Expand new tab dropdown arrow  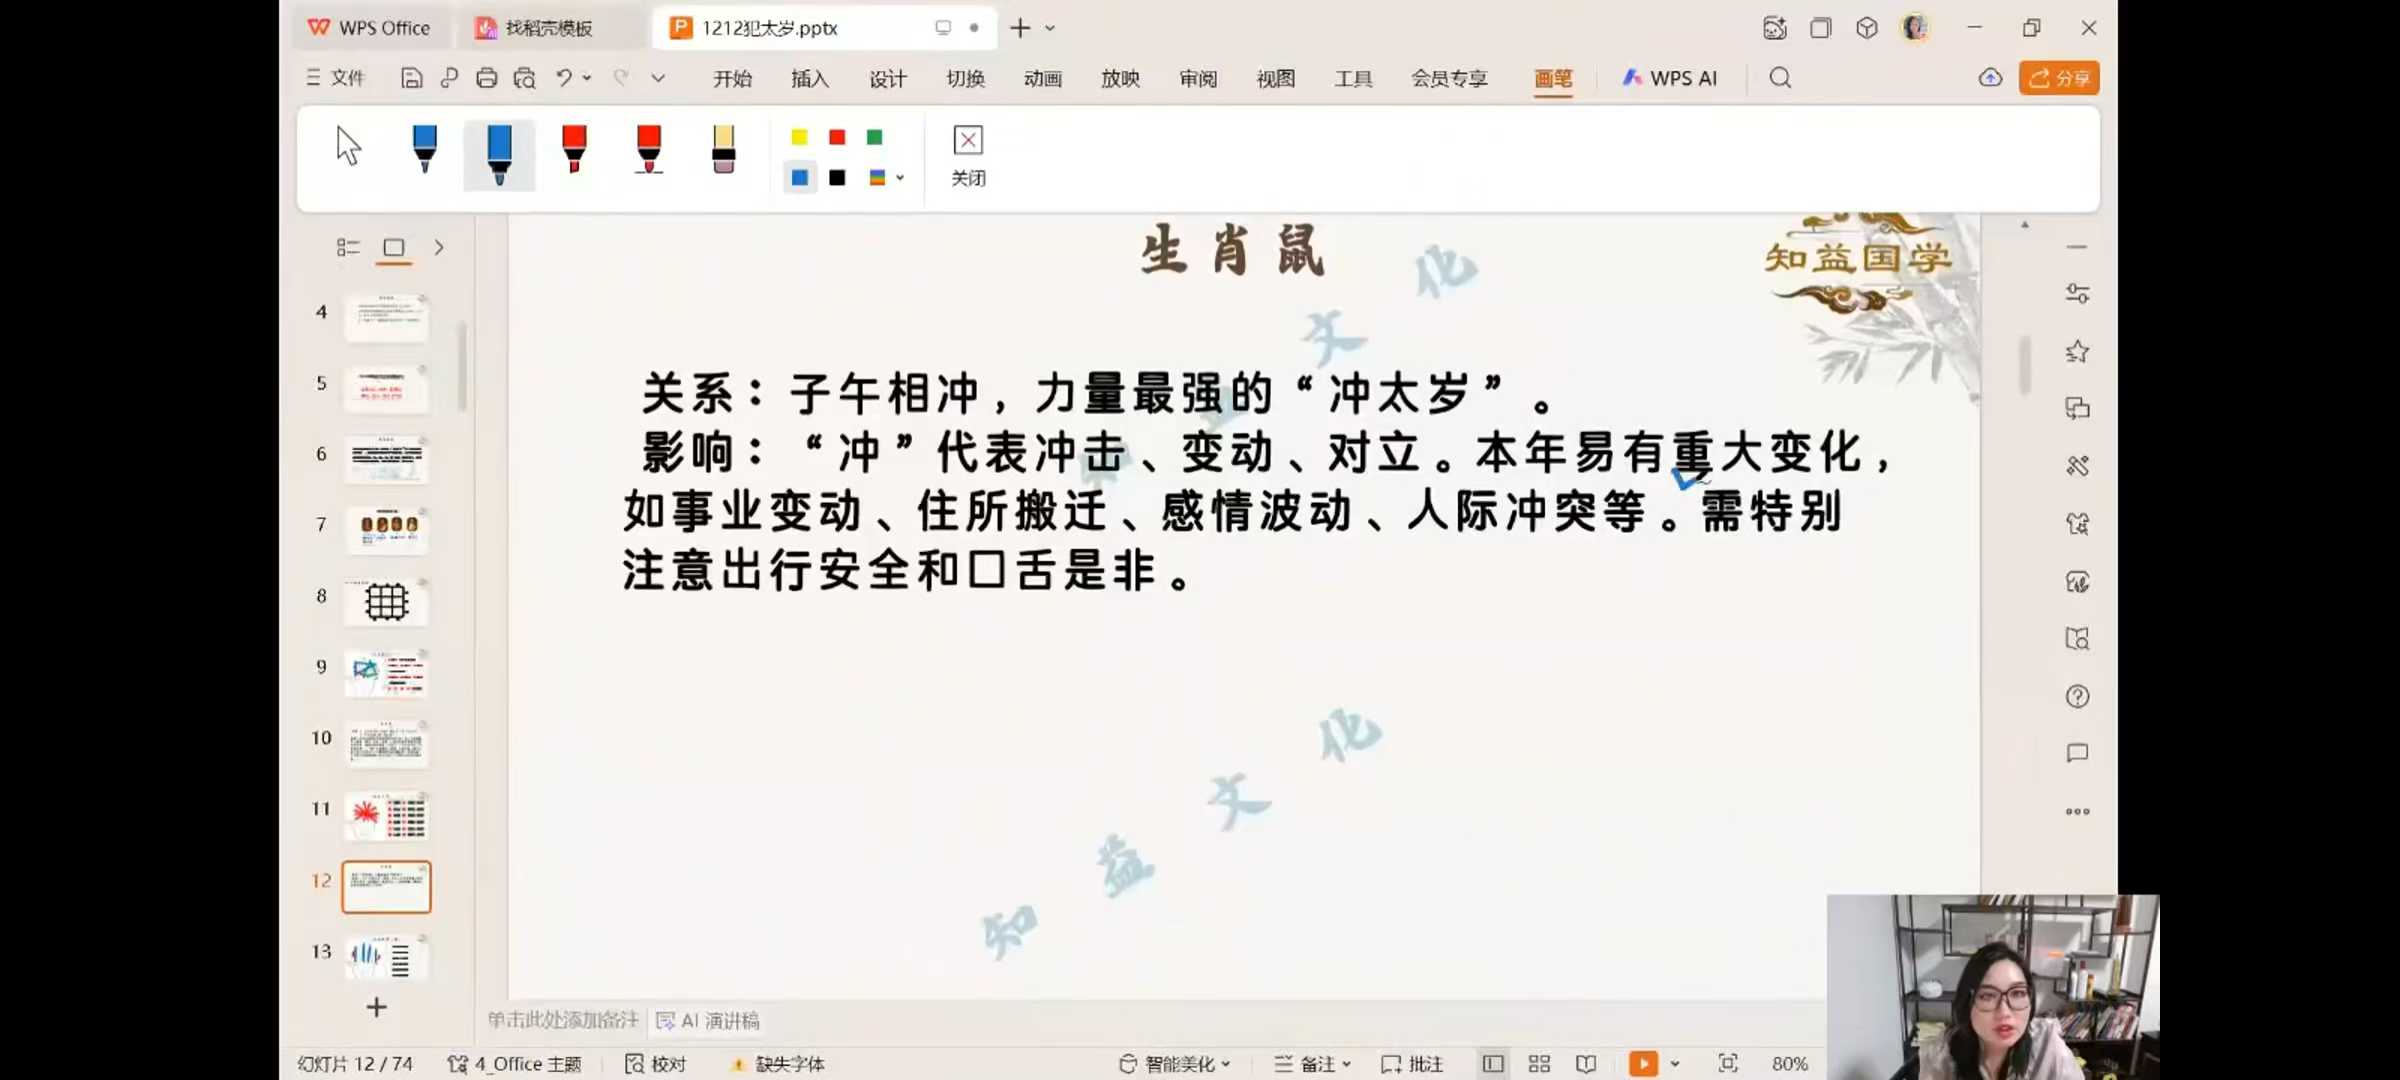(1050, 28)
